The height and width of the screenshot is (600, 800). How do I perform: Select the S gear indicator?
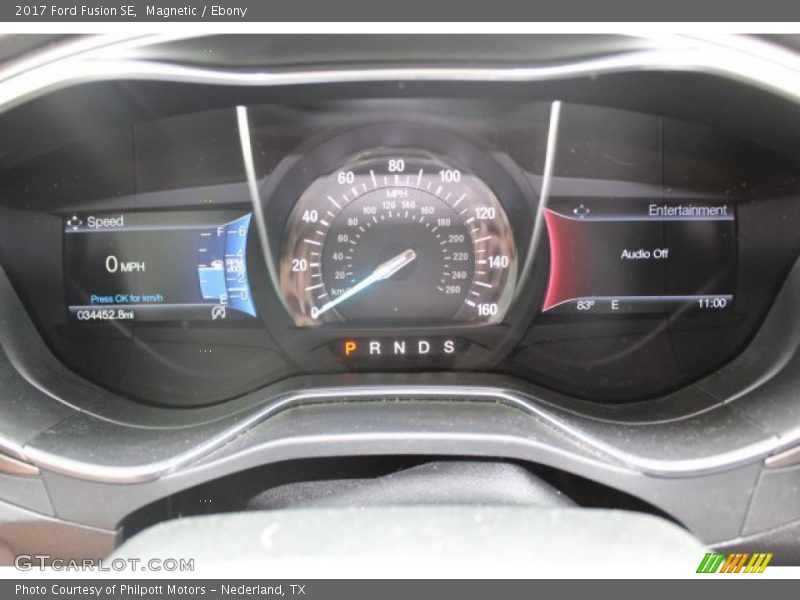point(448,347)
